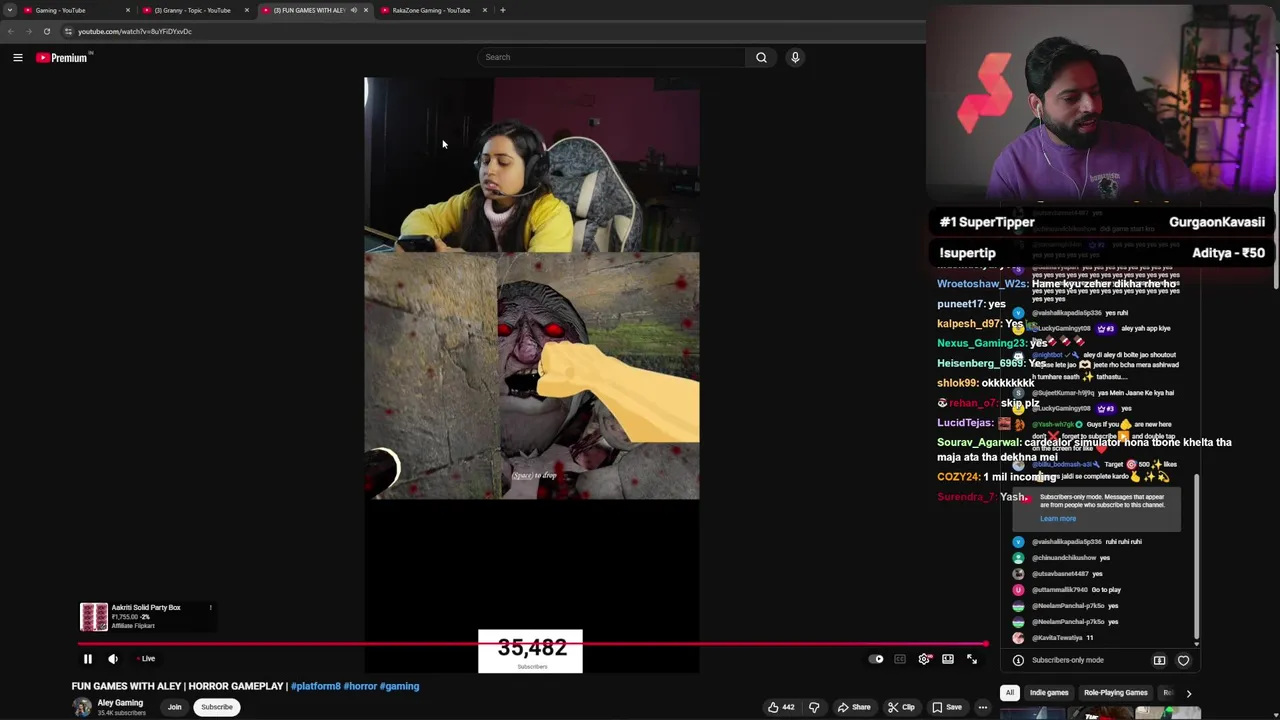Dislike the video with thumbs down
This screenshot has height=720, width=1280.
pyautogui.click(x=814, y=707)
